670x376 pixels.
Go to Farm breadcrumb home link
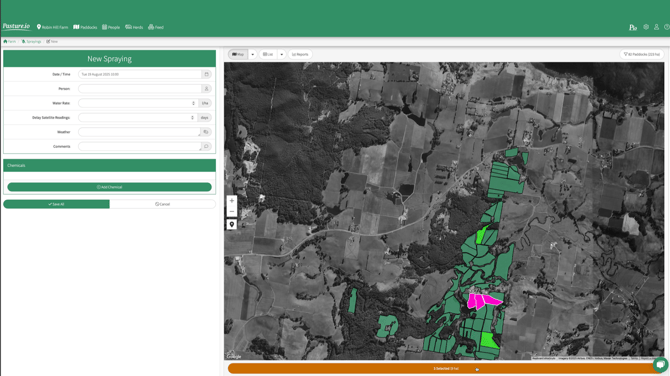(10, 41)
